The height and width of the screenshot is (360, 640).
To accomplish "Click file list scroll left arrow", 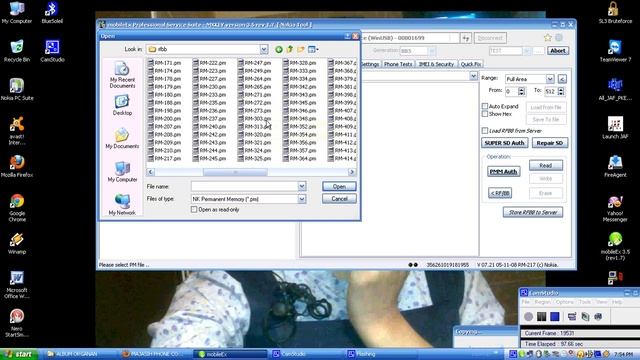I will [151, 172].
